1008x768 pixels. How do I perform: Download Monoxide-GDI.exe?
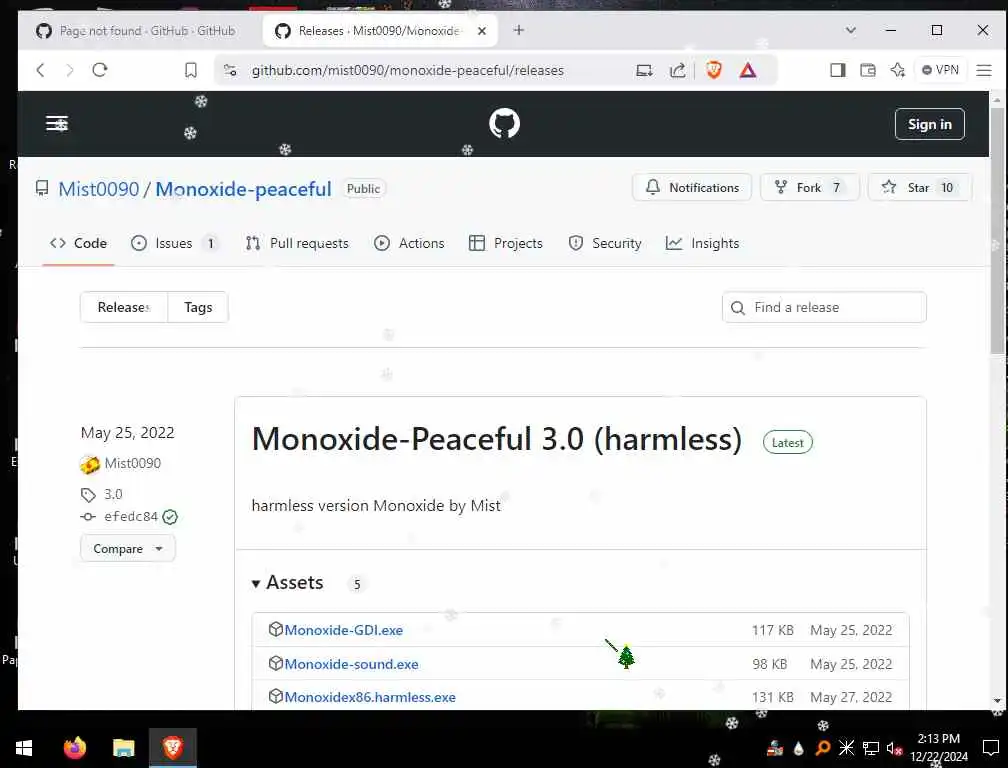click(343, 630)
